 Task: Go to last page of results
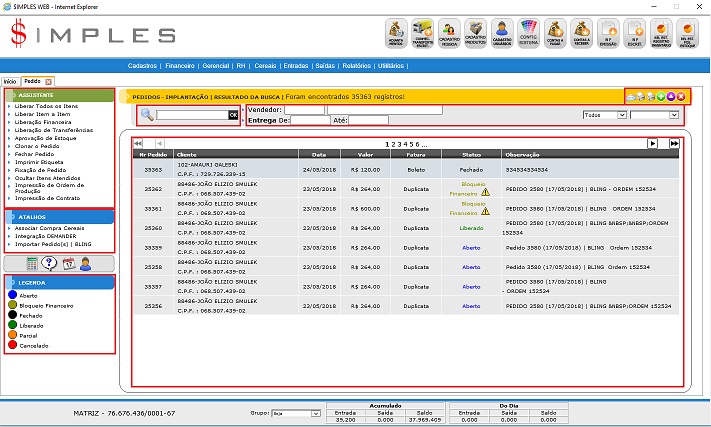click(x=674, y=144)
